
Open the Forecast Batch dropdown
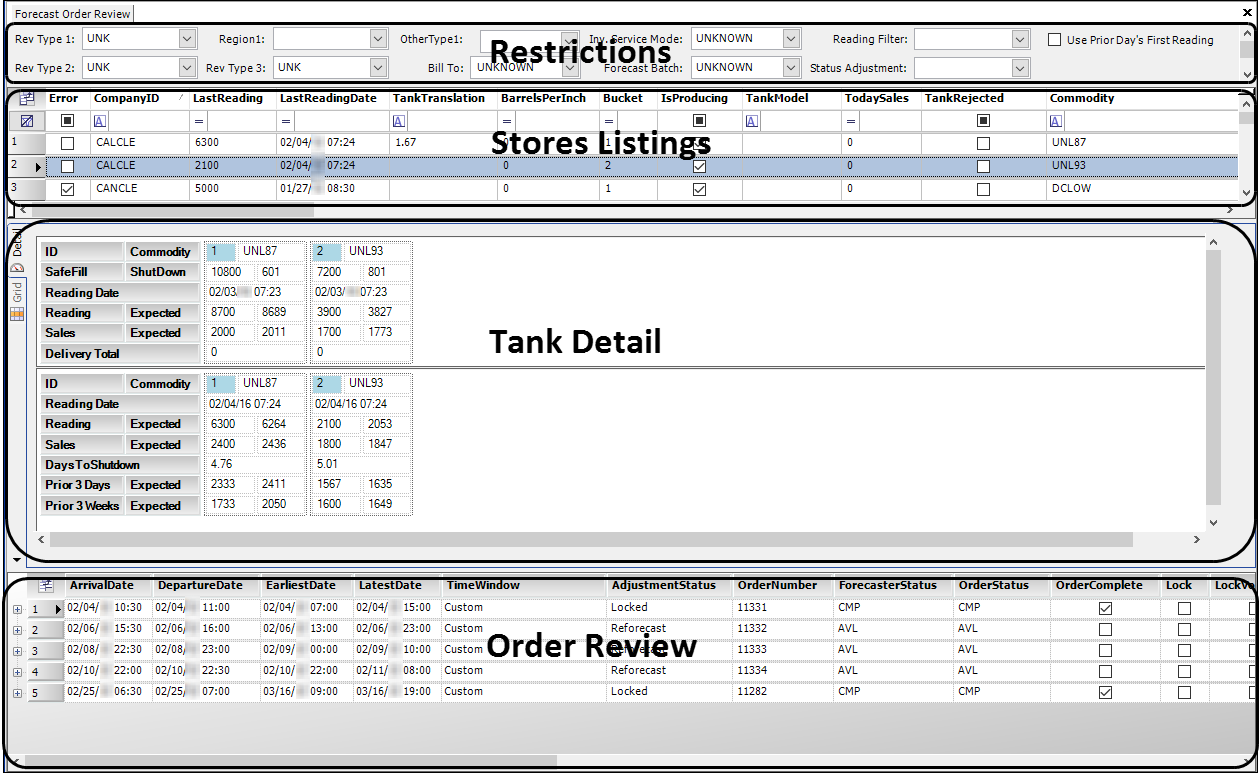pyautogui.click(x=789, y=67)
